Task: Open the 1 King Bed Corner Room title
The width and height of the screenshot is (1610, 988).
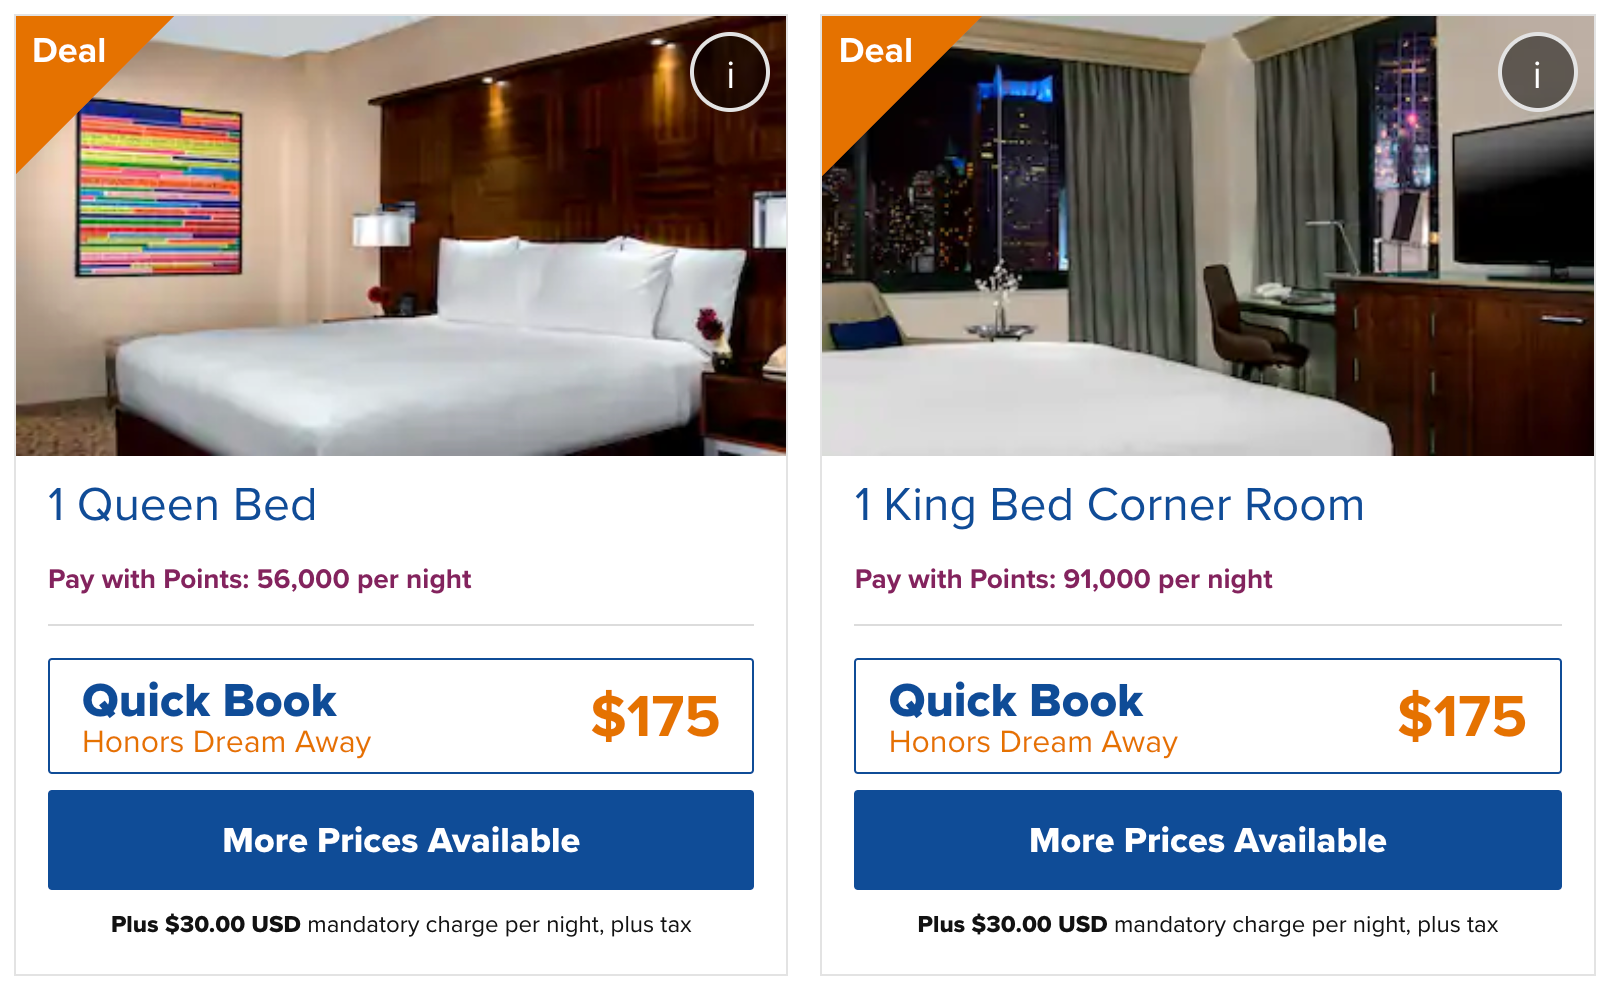Action: [1109, 505]
